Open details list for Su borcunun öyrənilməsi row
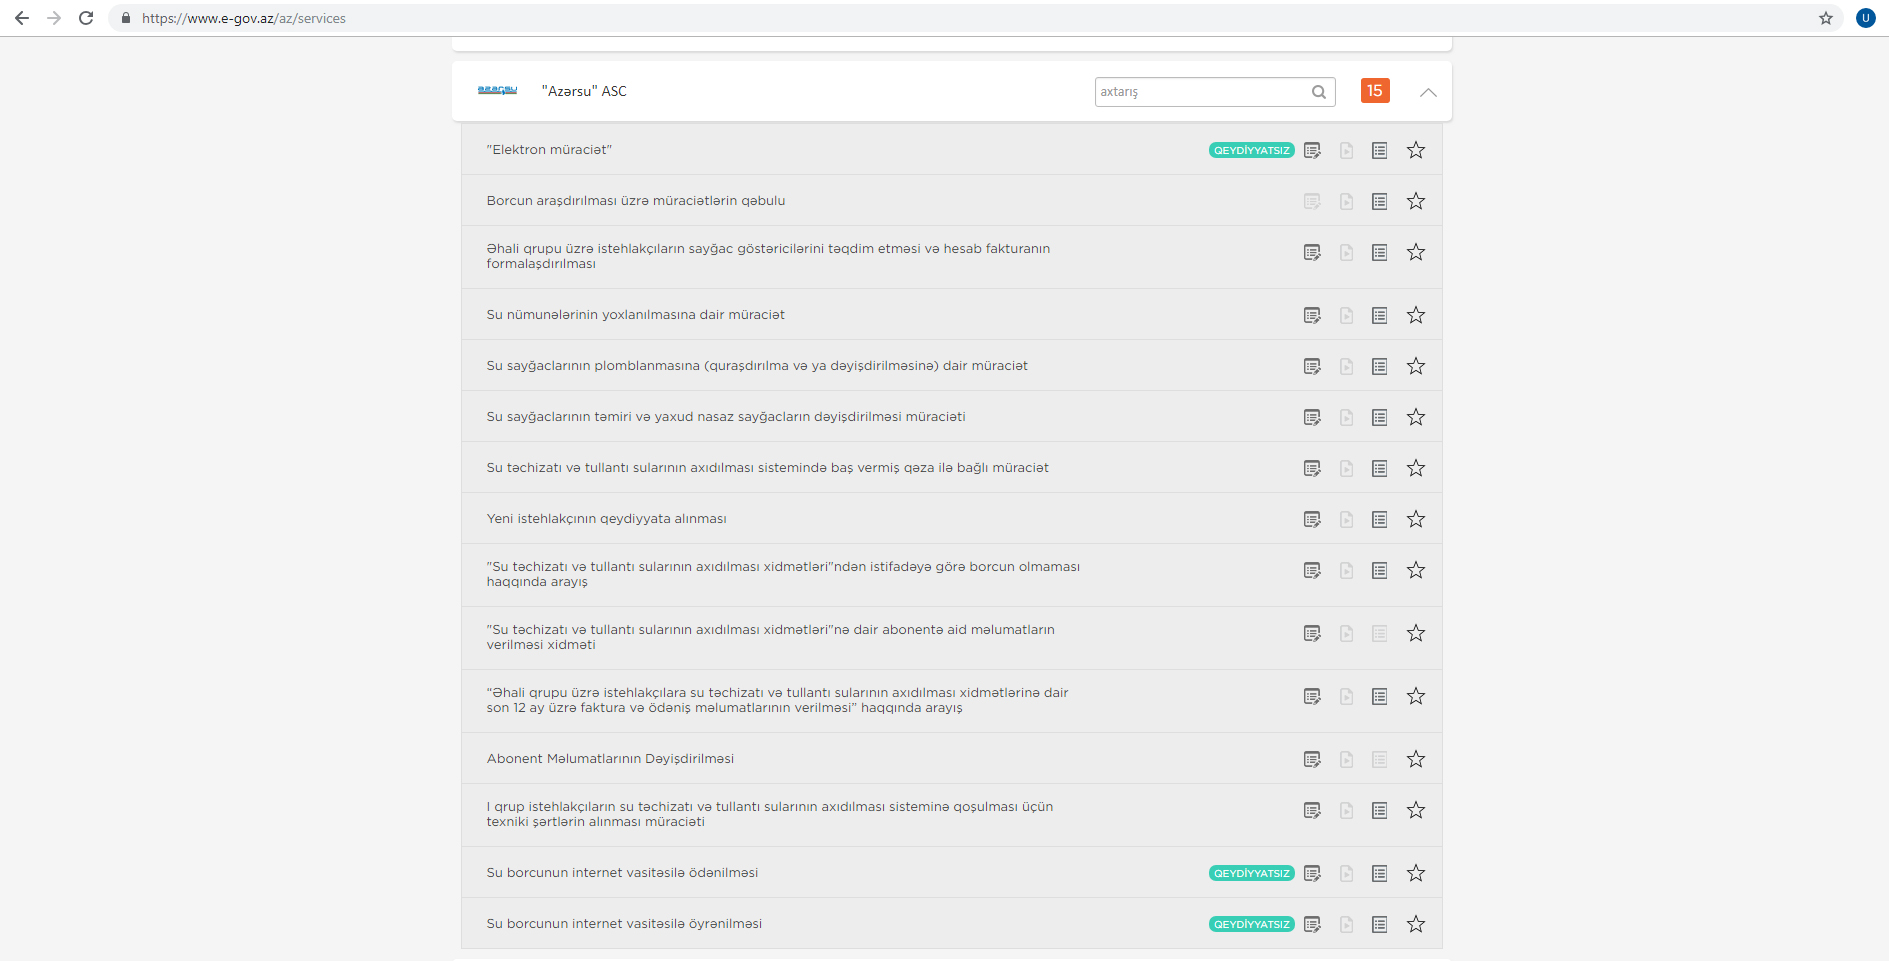Screen dimensions: 1889x961 [x=1380, y=924]
